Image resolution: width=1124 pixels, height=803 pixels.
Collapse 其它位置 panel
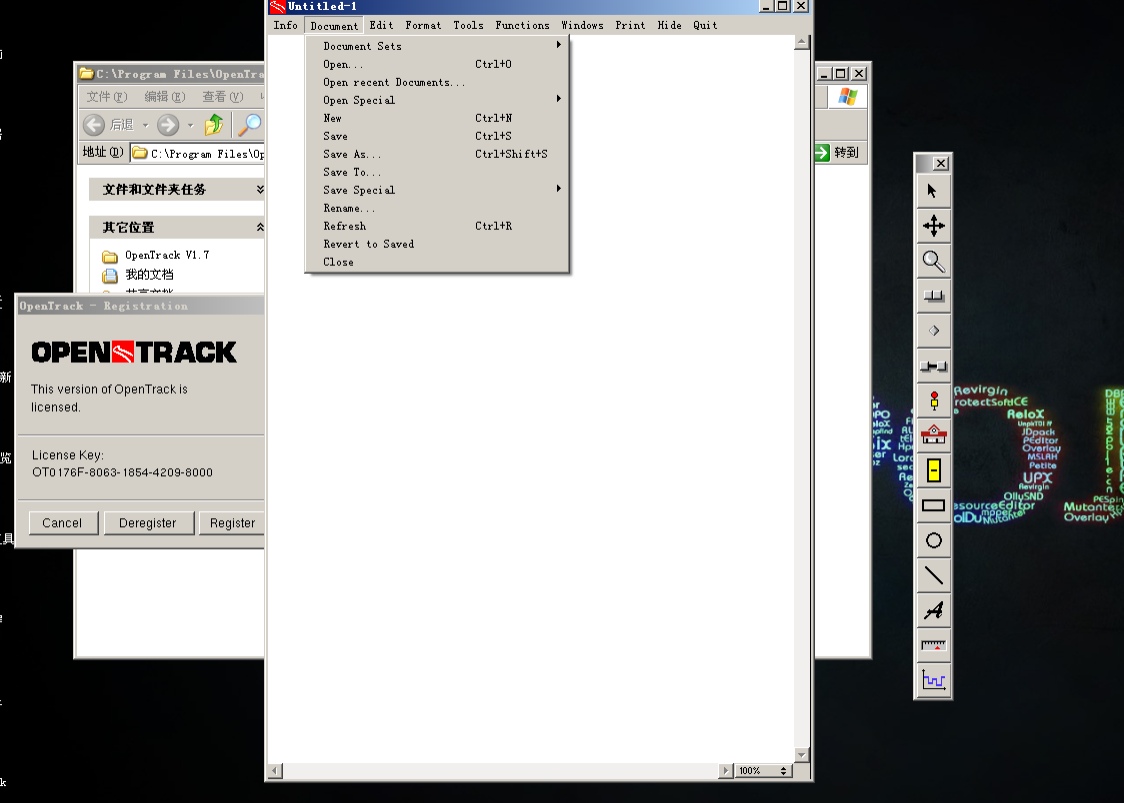point(259,227)
